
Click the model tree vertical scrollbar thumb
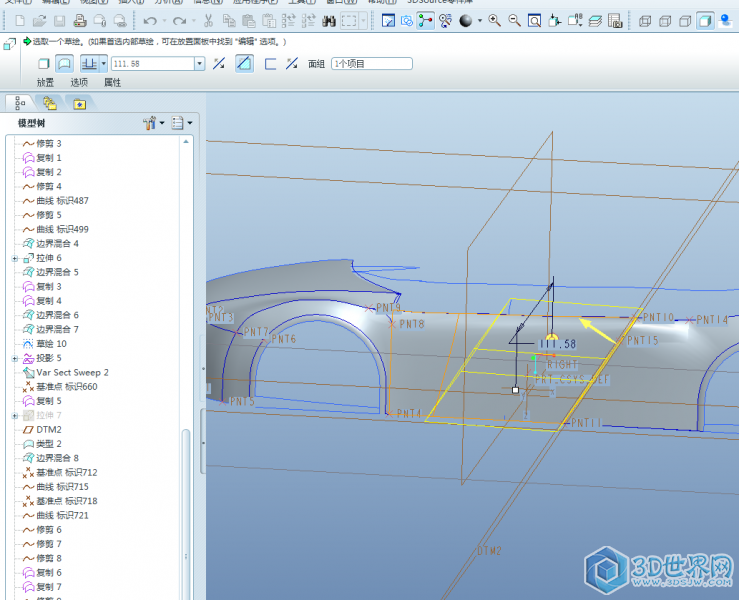(186, 514)
